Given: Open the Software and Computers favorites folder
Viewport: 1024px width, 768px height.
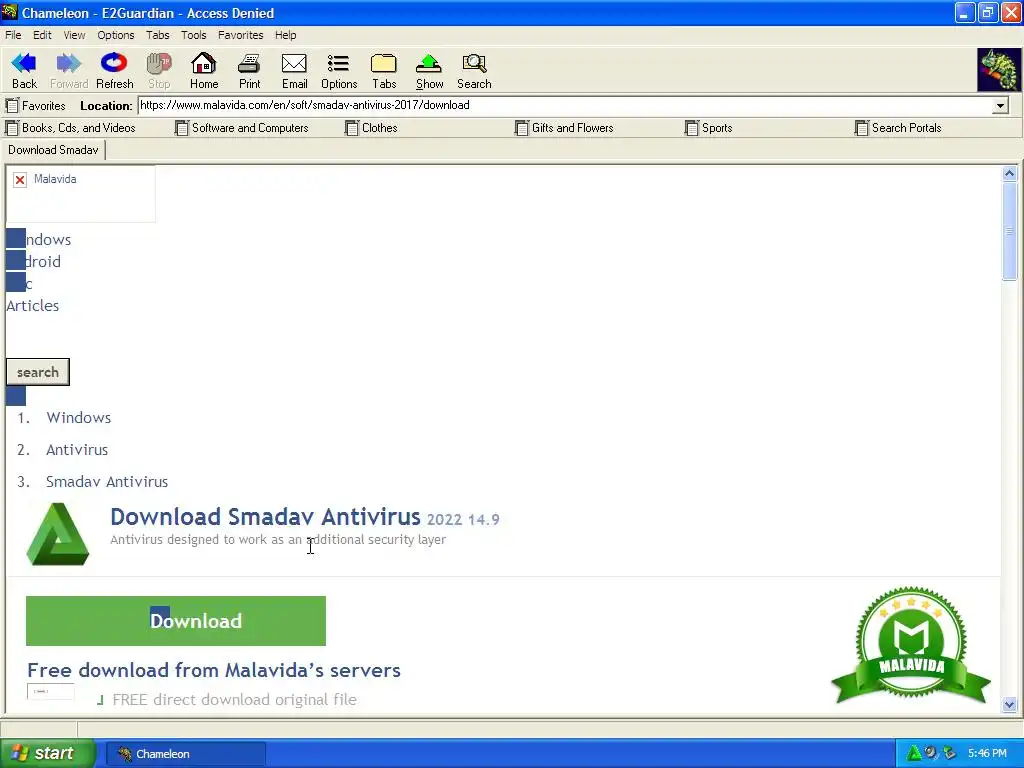Looking at the screenshot, I should point(242,128).
